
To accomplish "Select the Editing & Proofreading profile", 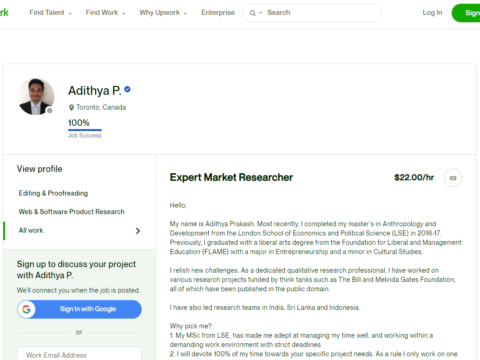I will (x=53, y=193).
